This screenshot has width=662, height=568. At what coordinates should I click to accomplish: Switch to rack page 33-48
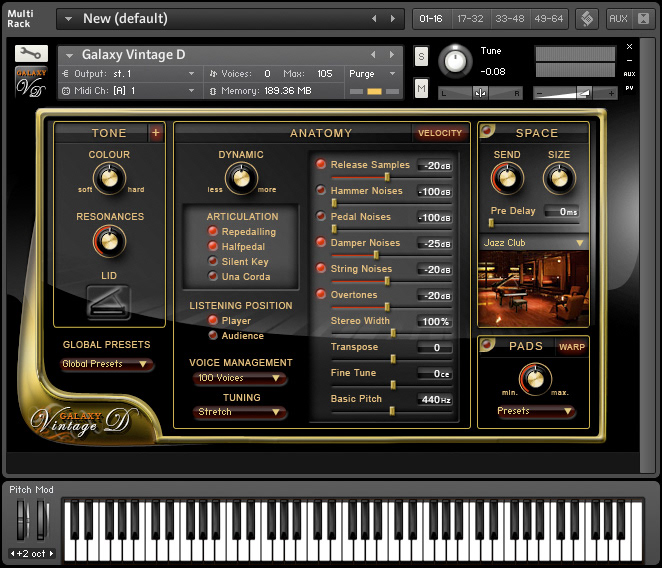tap(510, 19)
